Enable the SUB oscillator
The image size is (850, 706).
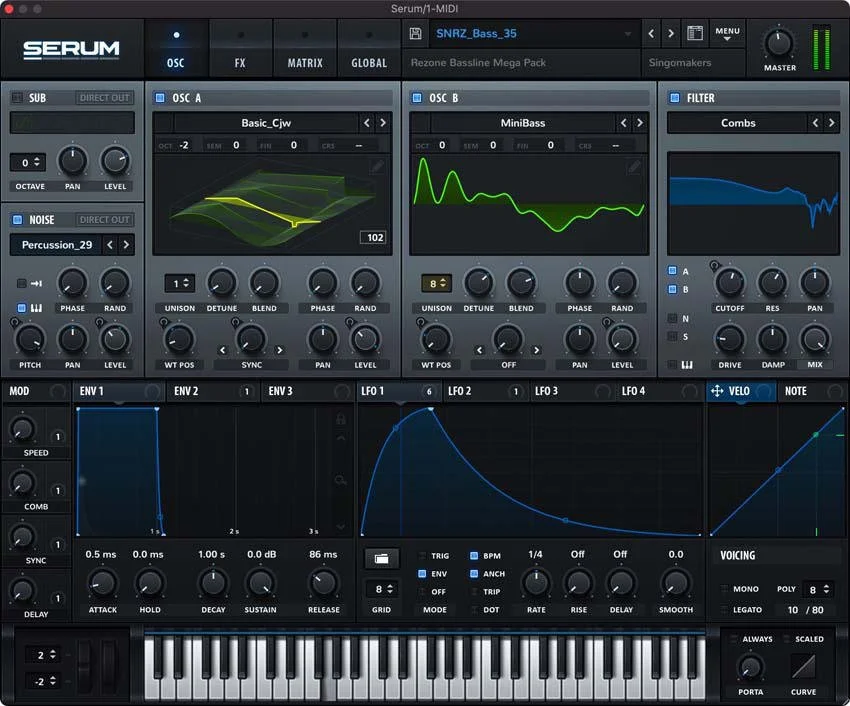(17, 98)
